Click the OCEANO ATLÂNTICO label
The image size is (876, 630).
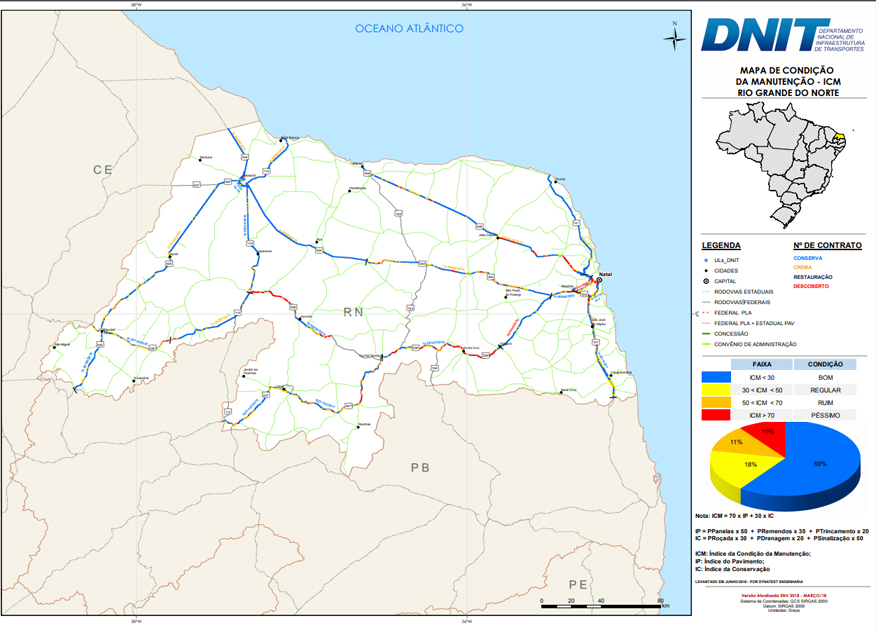pyautogui.click(x=409, y=28)
